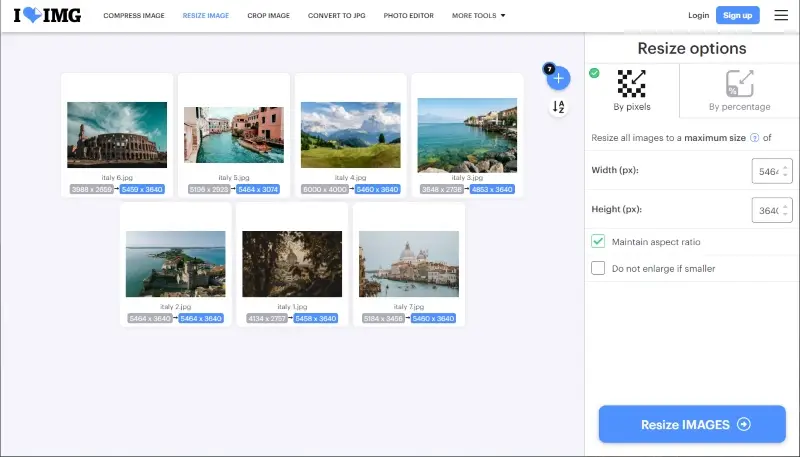Image resolution: width=800 pixels, height=457 pixels.
Task: Click the iLoveIMG logo
Action: click(47, 15)
